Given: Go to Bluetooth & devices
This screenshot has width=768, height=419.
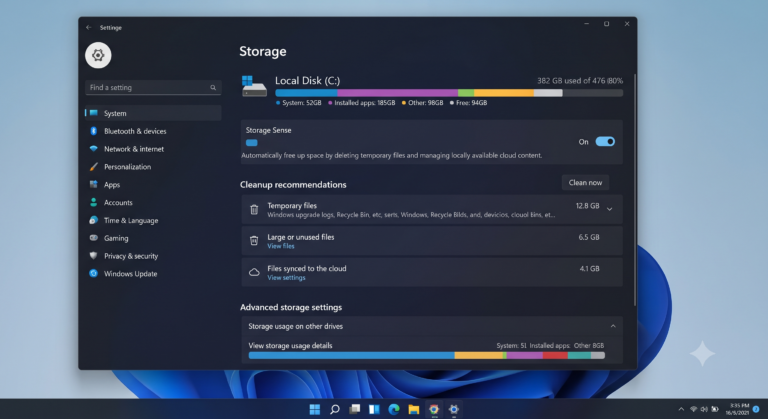Looking at the screenshot, I should coord(153,131).
